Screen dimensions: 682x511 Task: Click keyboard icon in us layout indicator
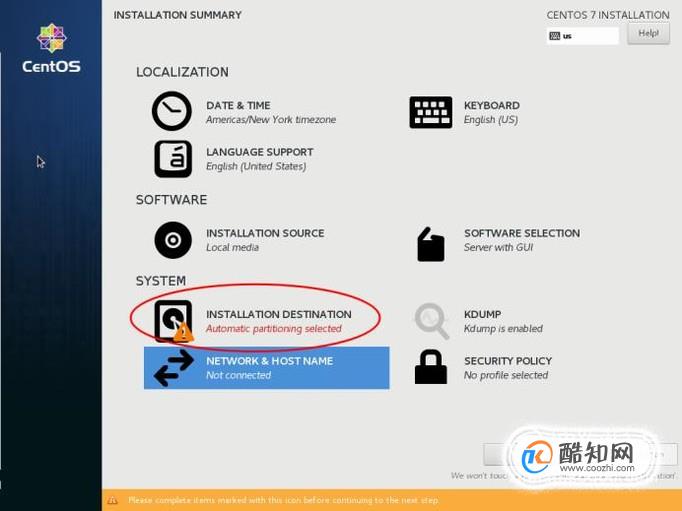(x=555, y=36)
